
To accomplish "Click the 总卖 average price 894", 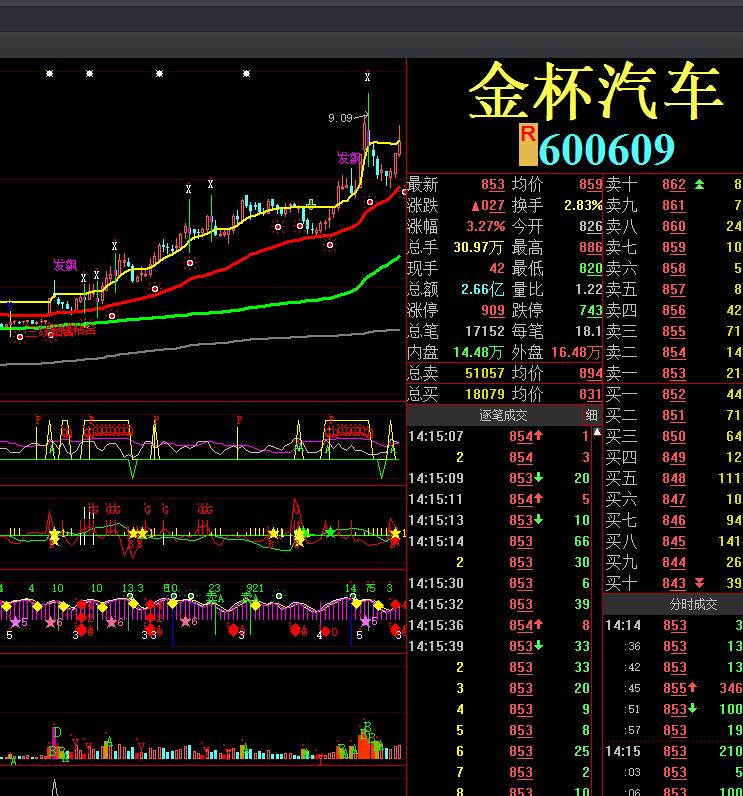I will click(591, 373).
